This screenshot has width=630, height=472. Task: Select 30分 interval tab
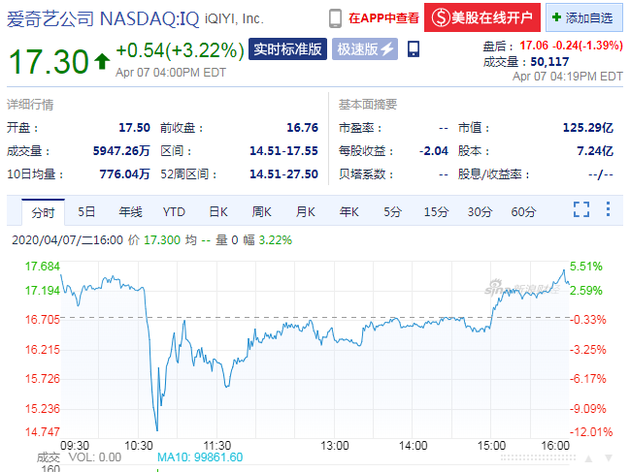pos(480,212)
